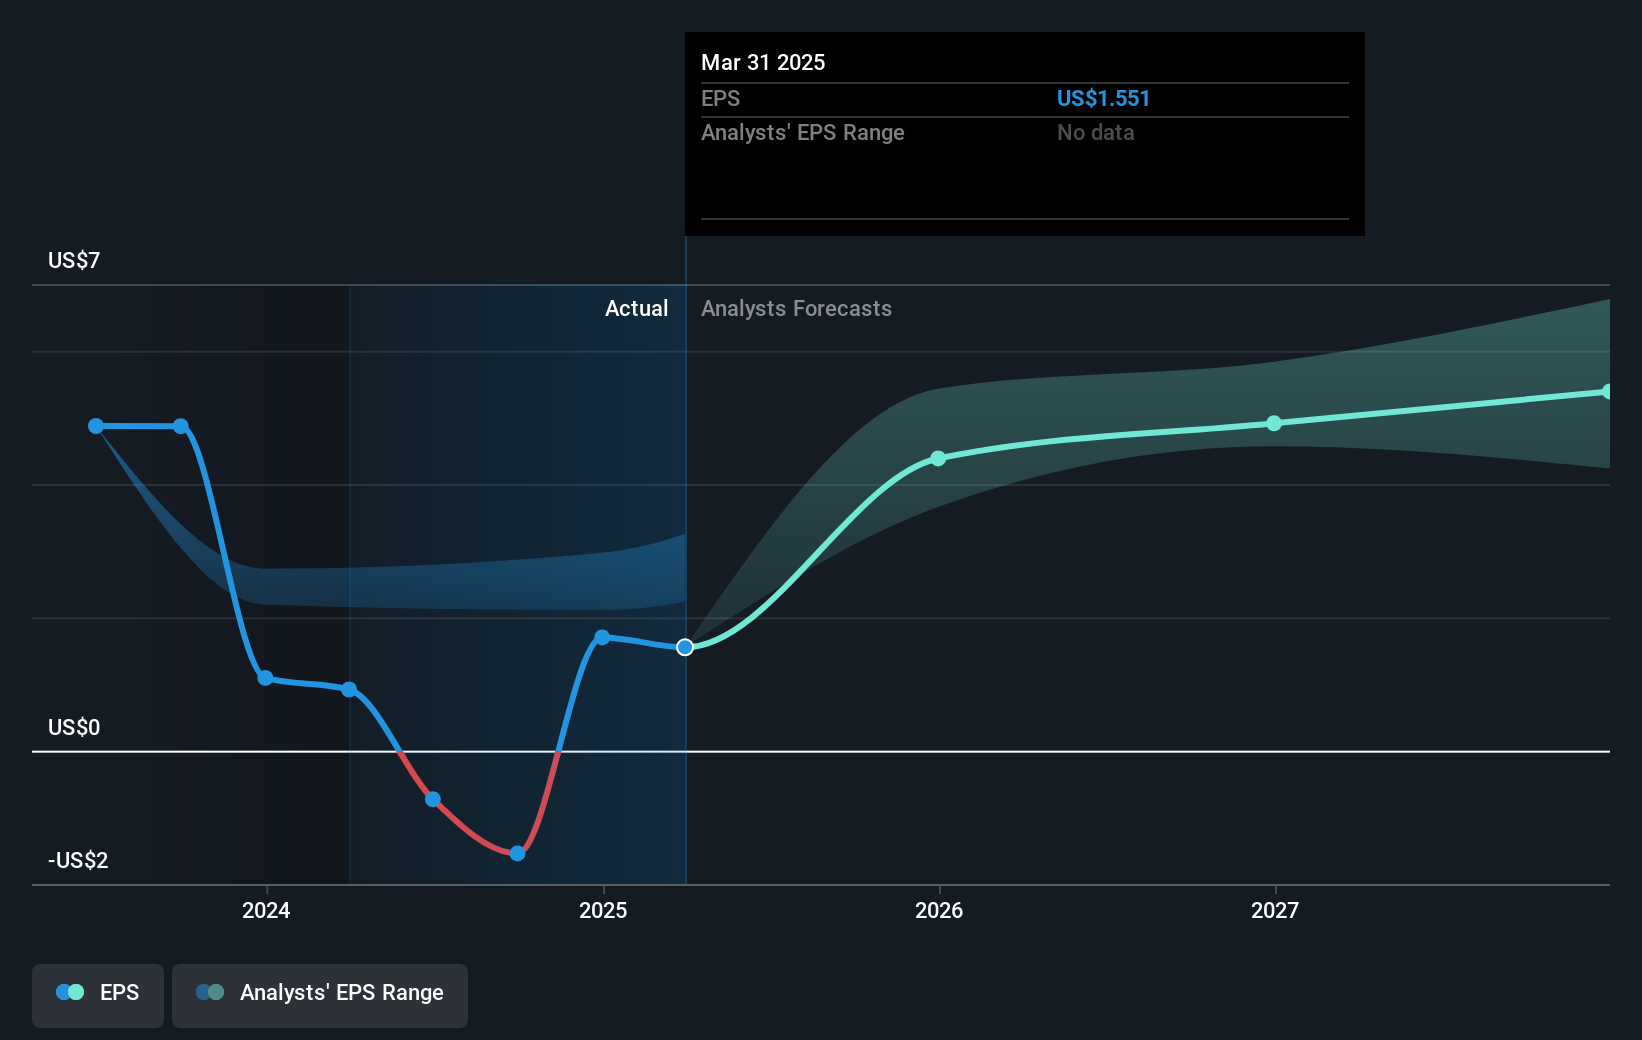Screen dimensions: 1642x1040
Task: Toggle the Analysts' EPS Range legend button
Action: tap(320, 995)
